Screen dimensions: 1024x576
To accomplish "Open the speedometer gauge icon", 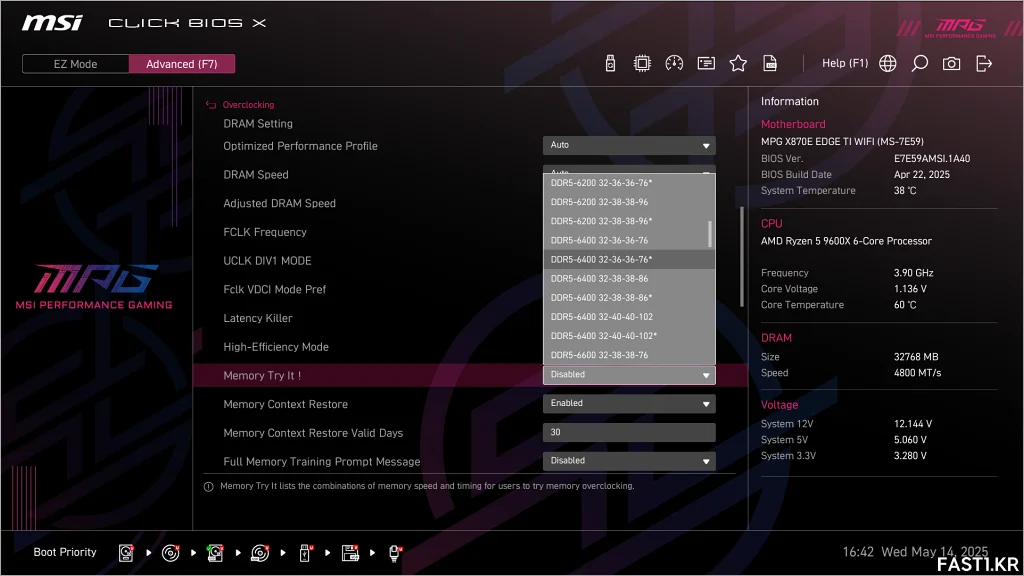I will coord(674,63).
